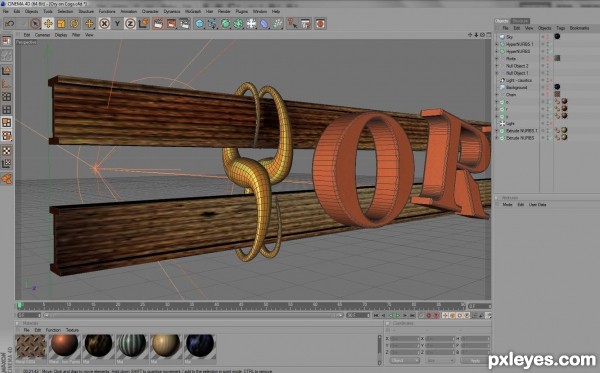Image resolution: width=600 pixels, height=373 pixels.
Task: Click the yellow plus last-tool icon
Action: pos(89,24)
